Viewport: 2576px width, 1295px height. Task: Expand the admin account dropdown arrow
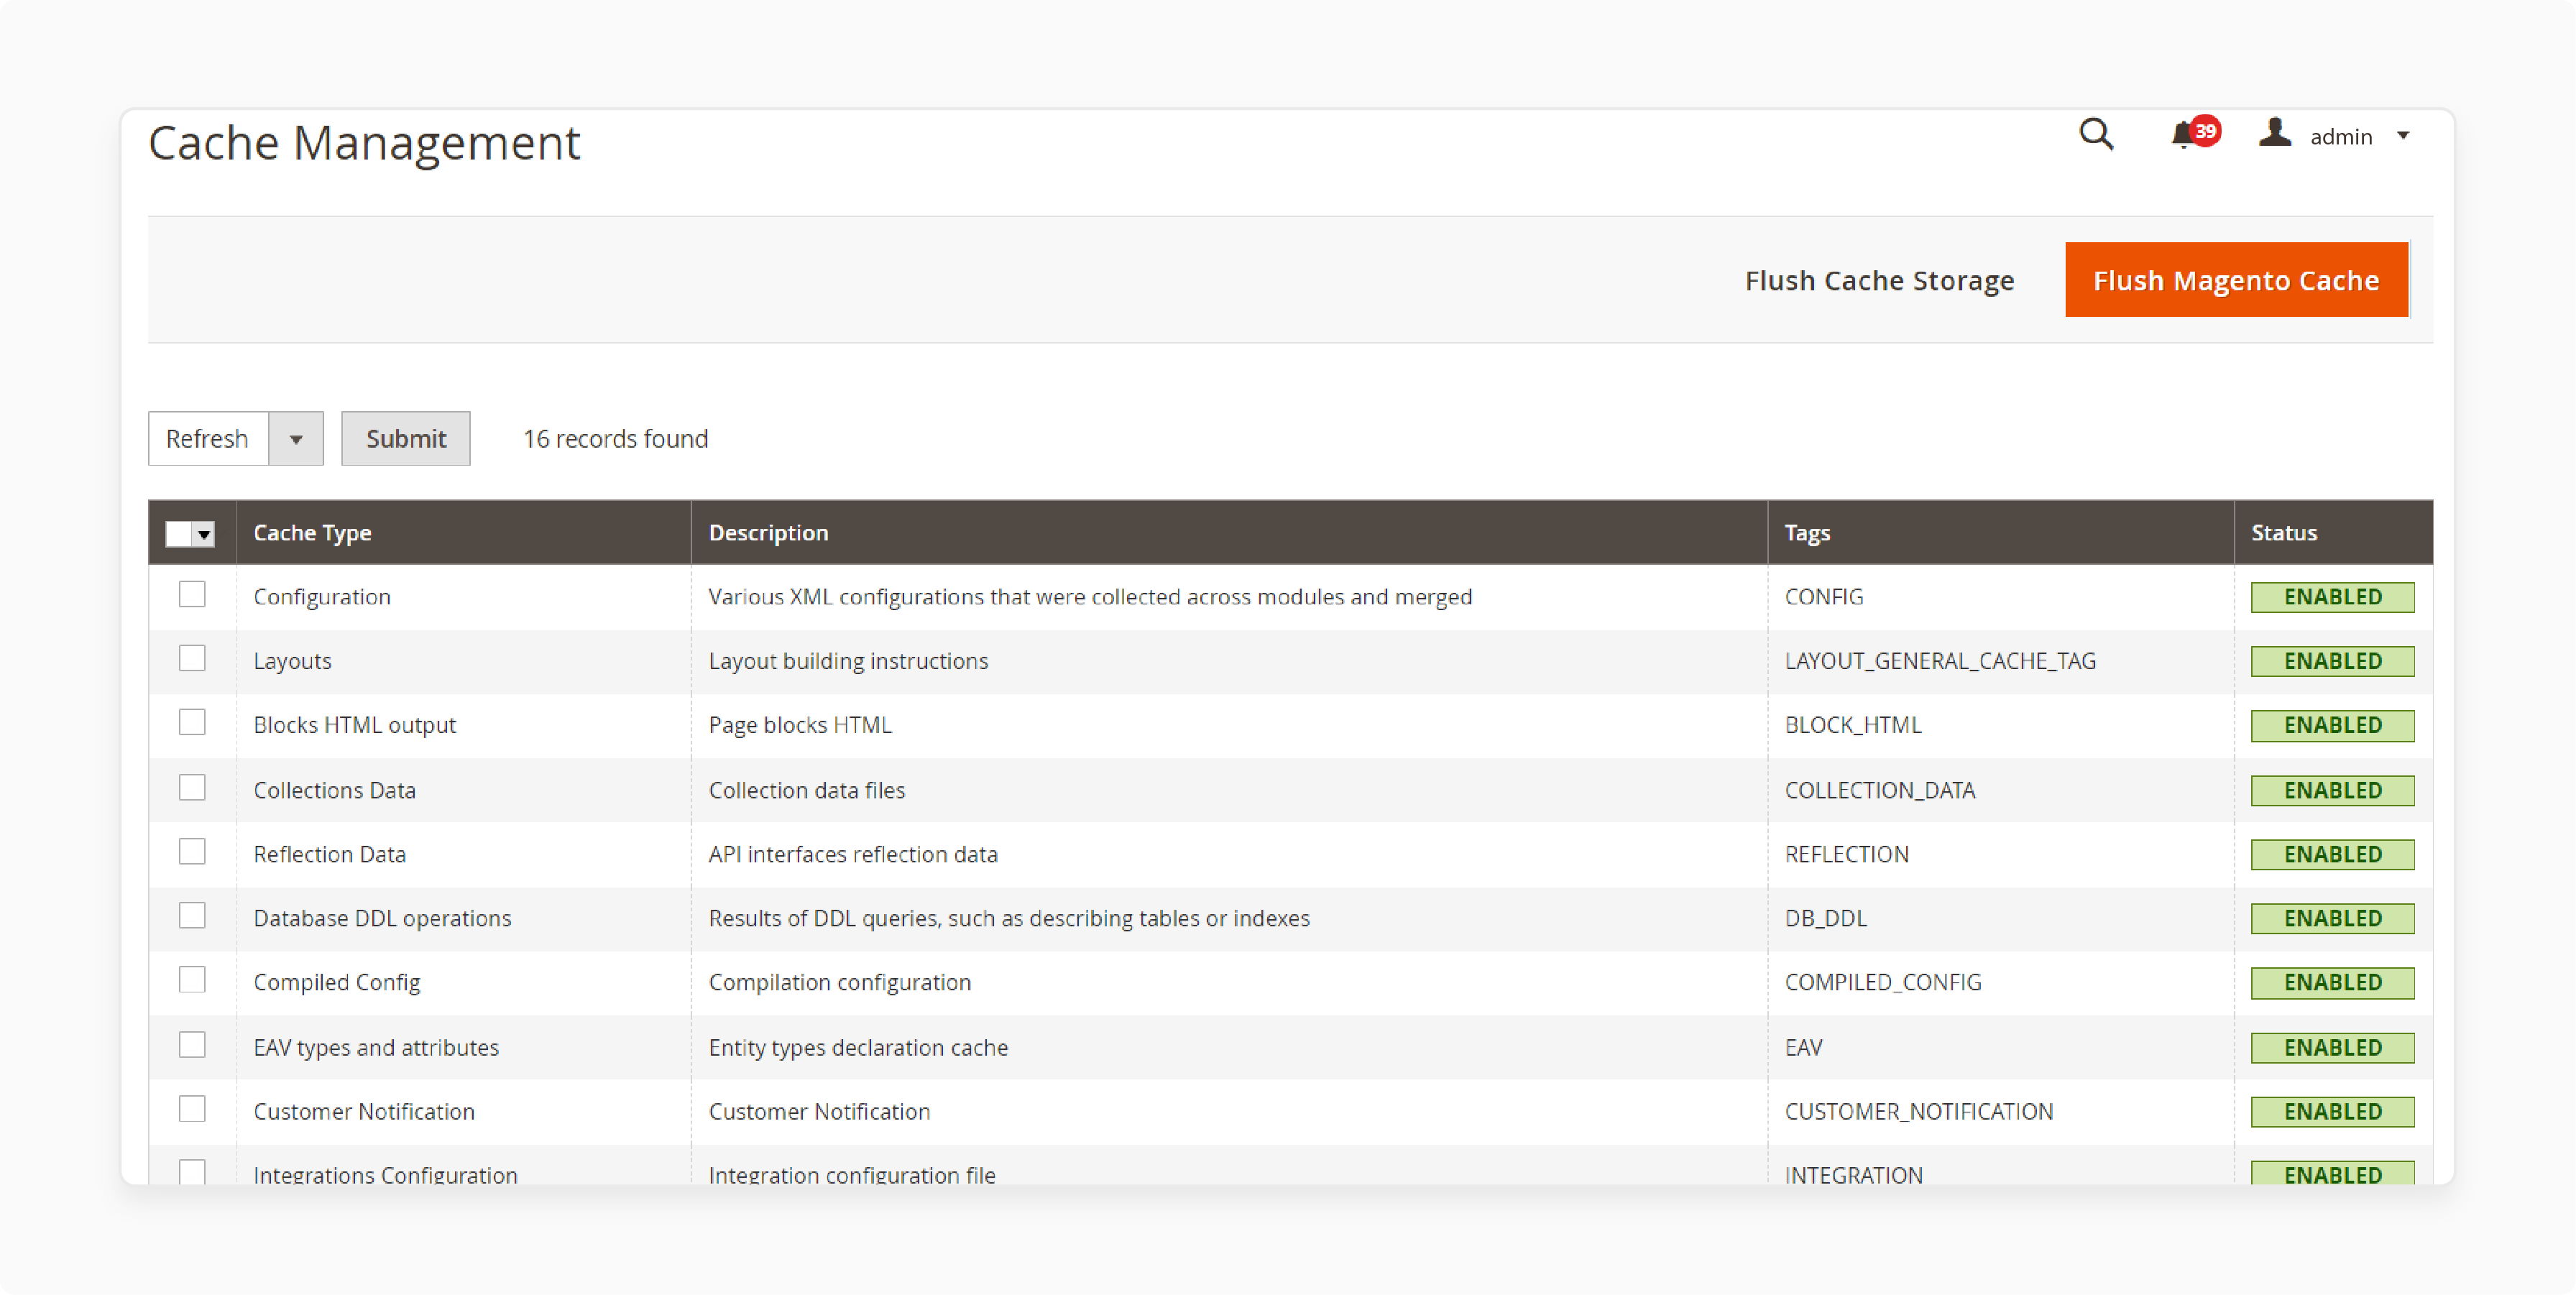click(x=2403, y=136)
